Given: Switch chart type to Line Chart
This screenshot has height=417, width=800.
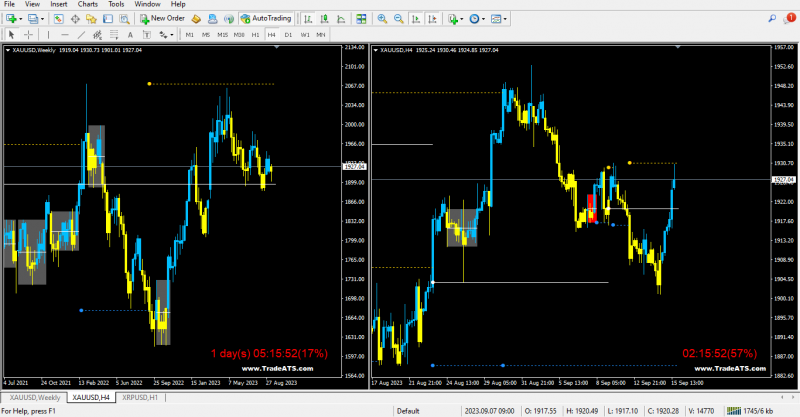Looking at the screenshot, I should [341, 19].
